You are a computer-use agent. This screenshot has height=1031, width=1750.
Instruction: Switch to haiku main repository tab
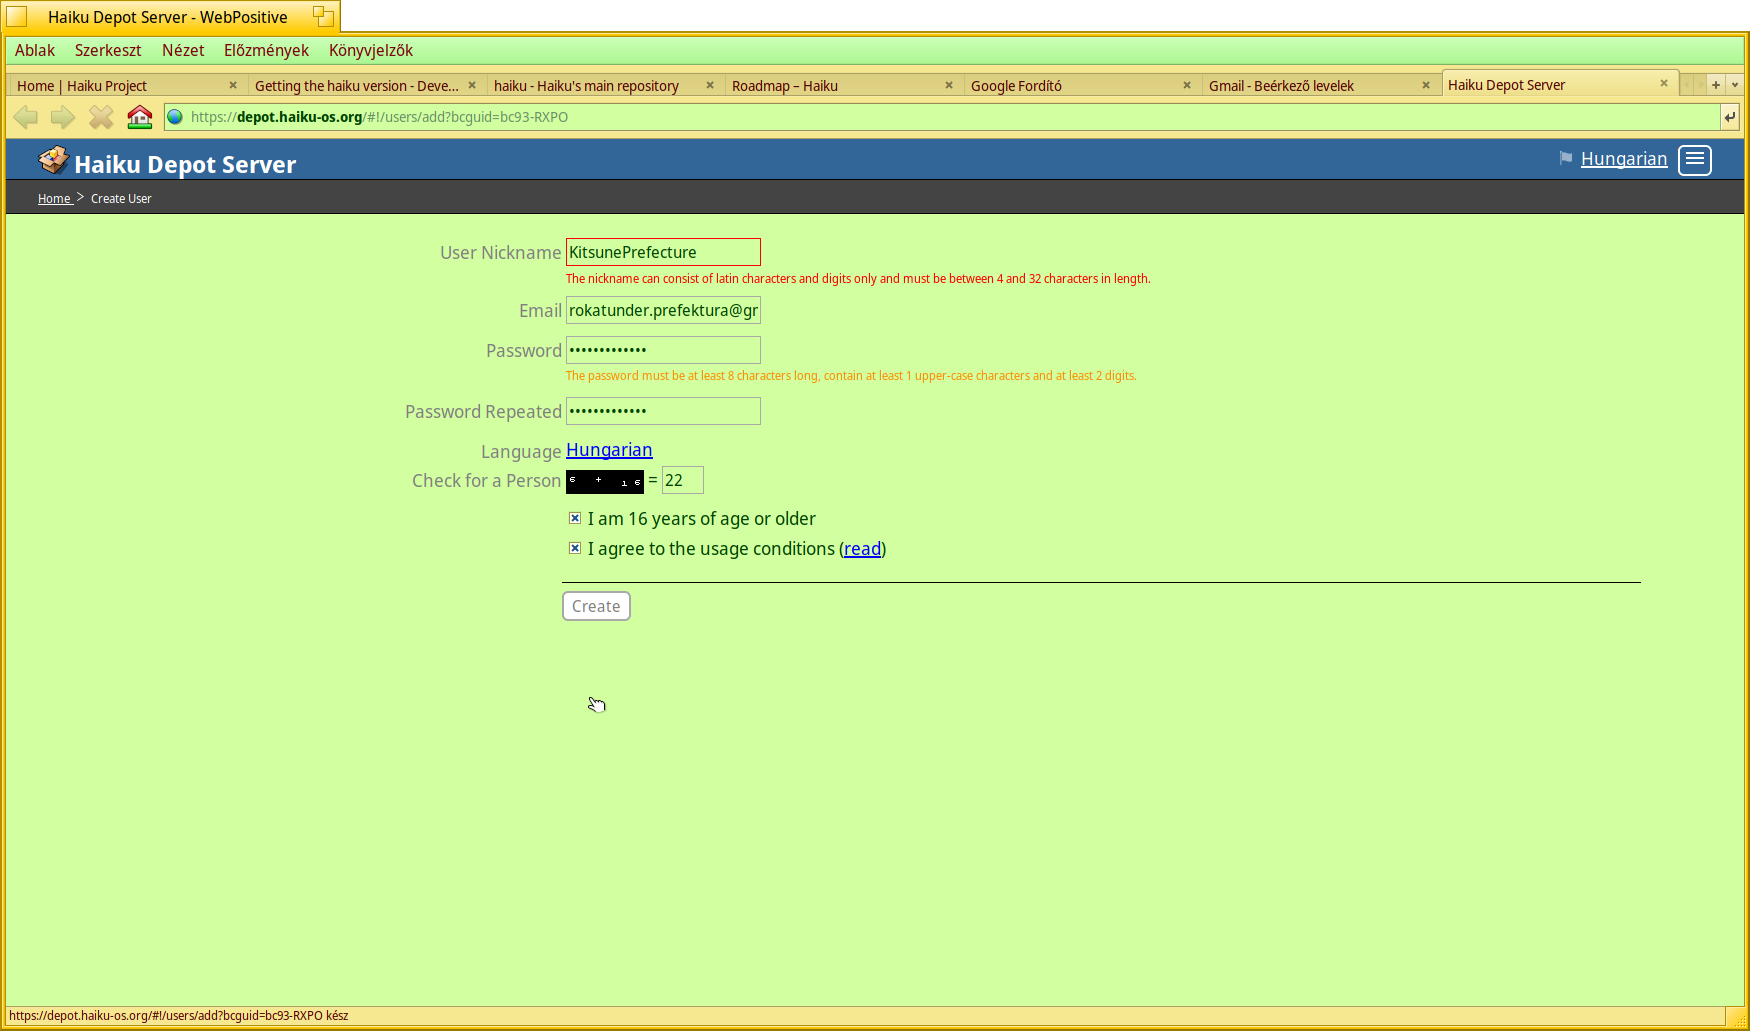[x=604, y=85]
